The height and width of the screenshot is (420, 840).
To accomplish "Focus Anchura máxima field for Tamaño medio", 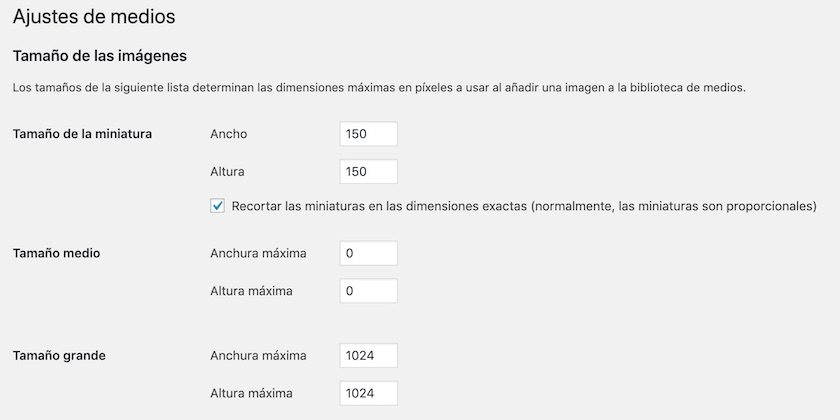I will coord(368,253).
